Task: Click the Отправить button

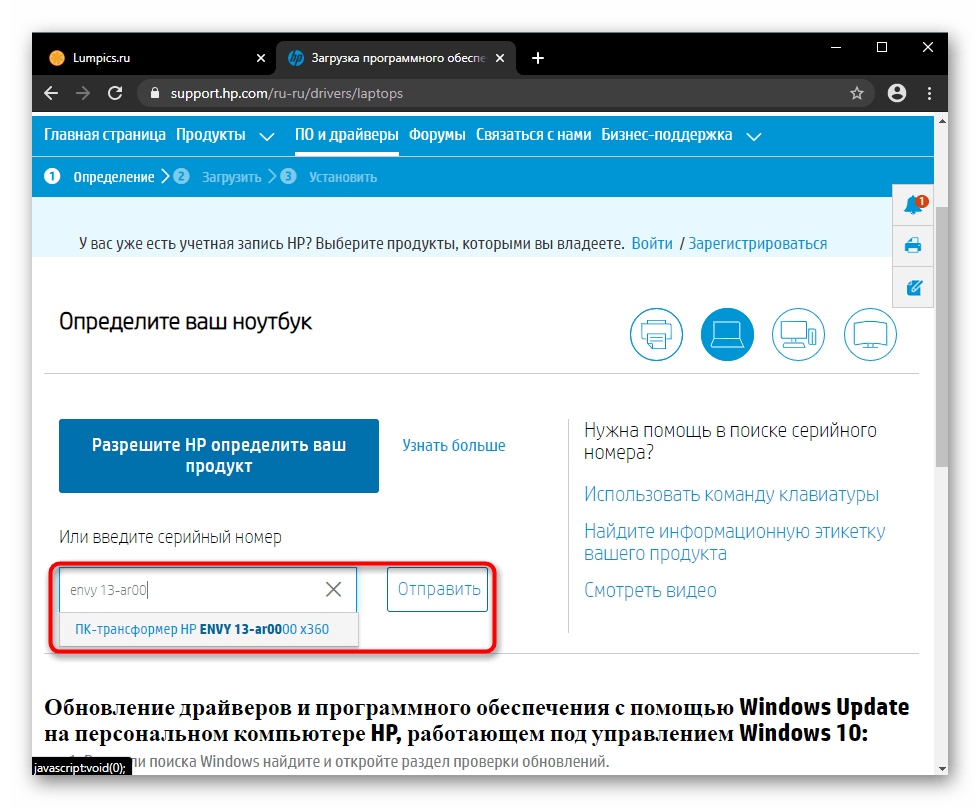Action: (x=438, y=589)
